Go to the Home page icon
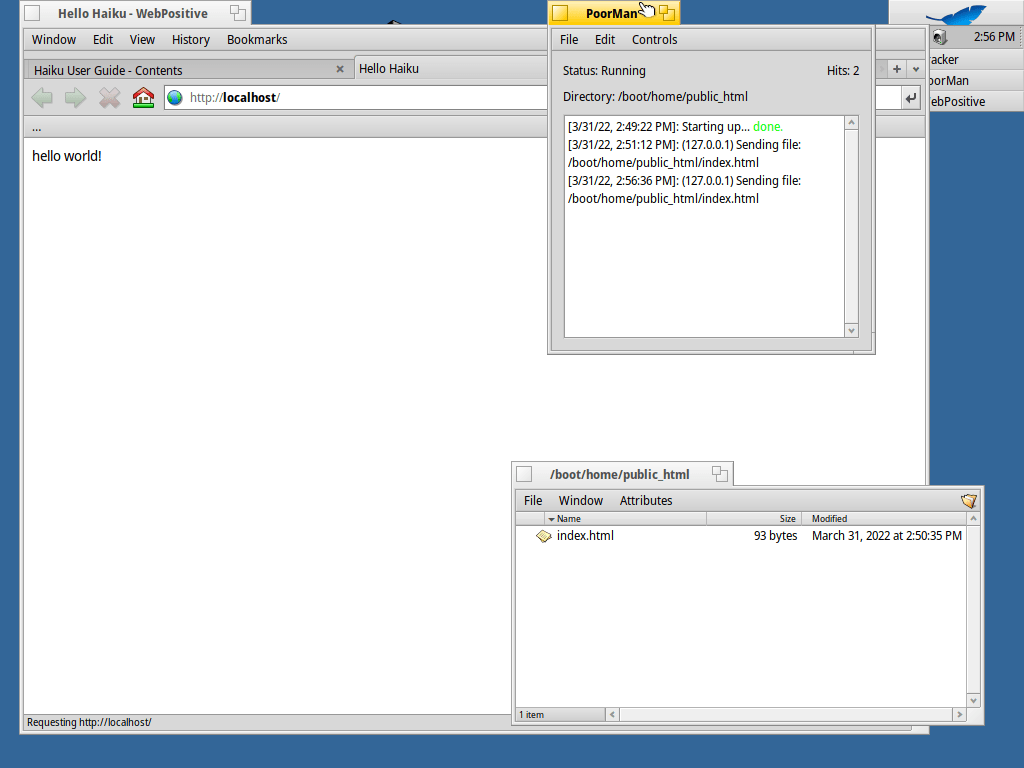This screenshot has height=768, width=1024. [143, 98]
